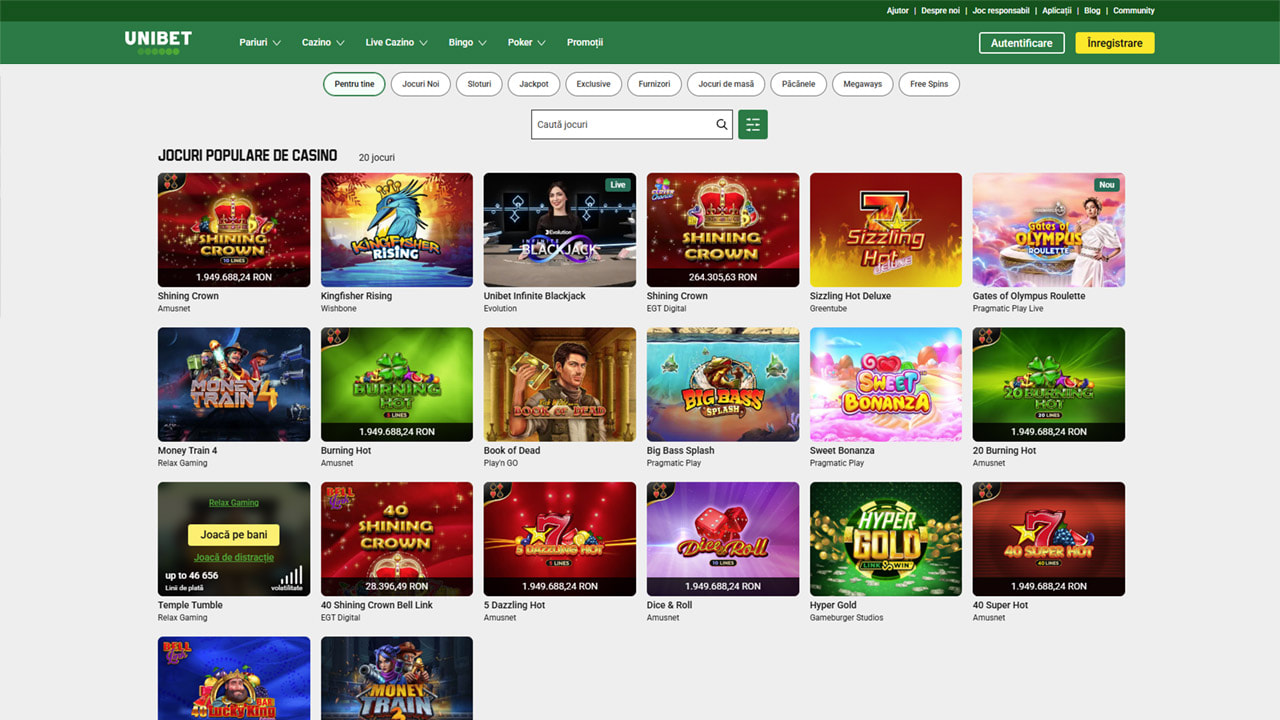The height and width of the screenshot is (720, 1280).
Task: Click the Greentube provider text
Action: coord(827,309)
